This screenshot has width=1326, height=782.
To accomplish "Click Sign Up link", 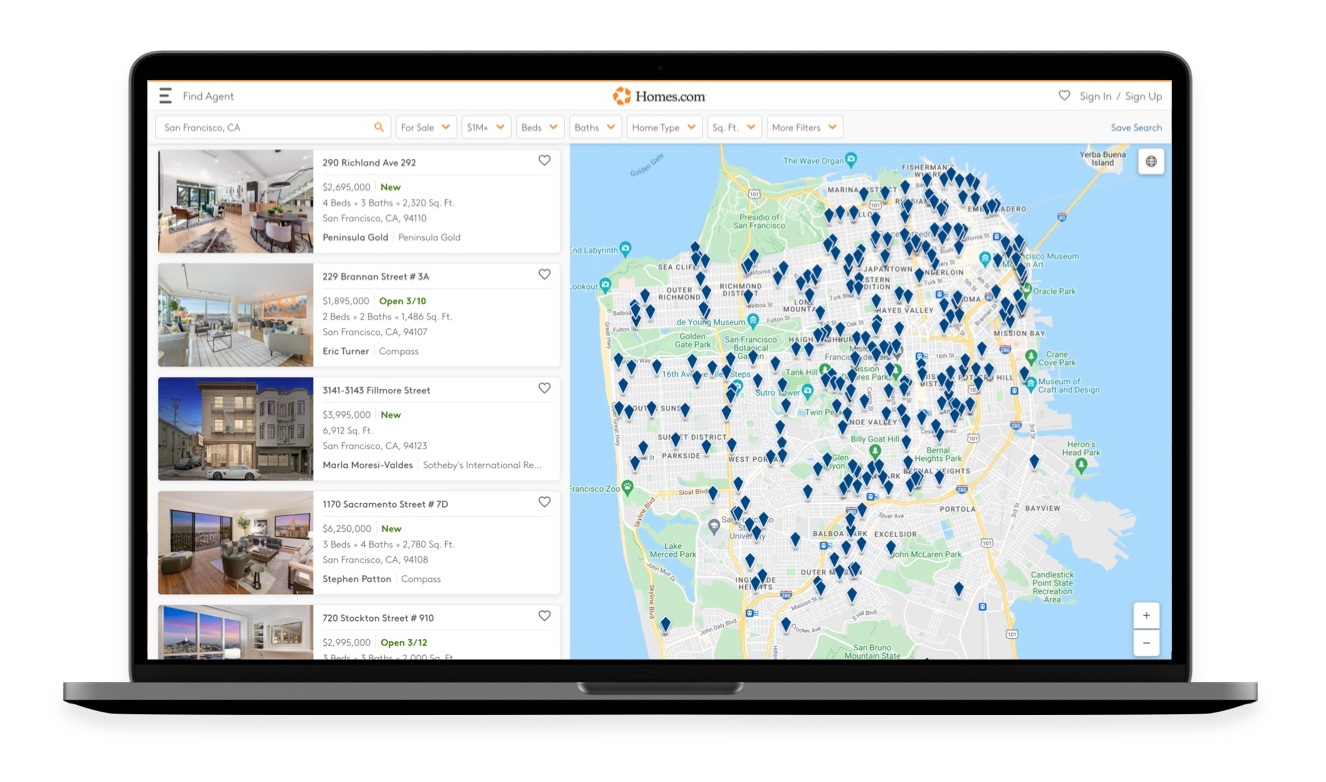I will [1143, 96].
